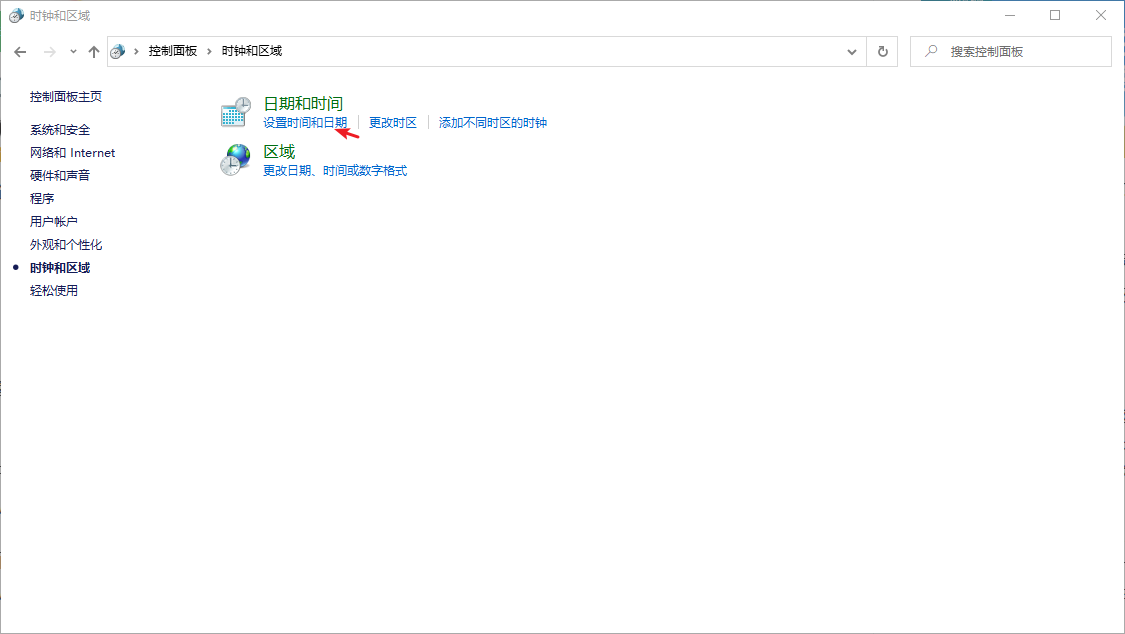Click the 日期和时间 calendar clock icon
This screenshot has height=634, width=1125.
pyautogui.click(x=235, y=112)
